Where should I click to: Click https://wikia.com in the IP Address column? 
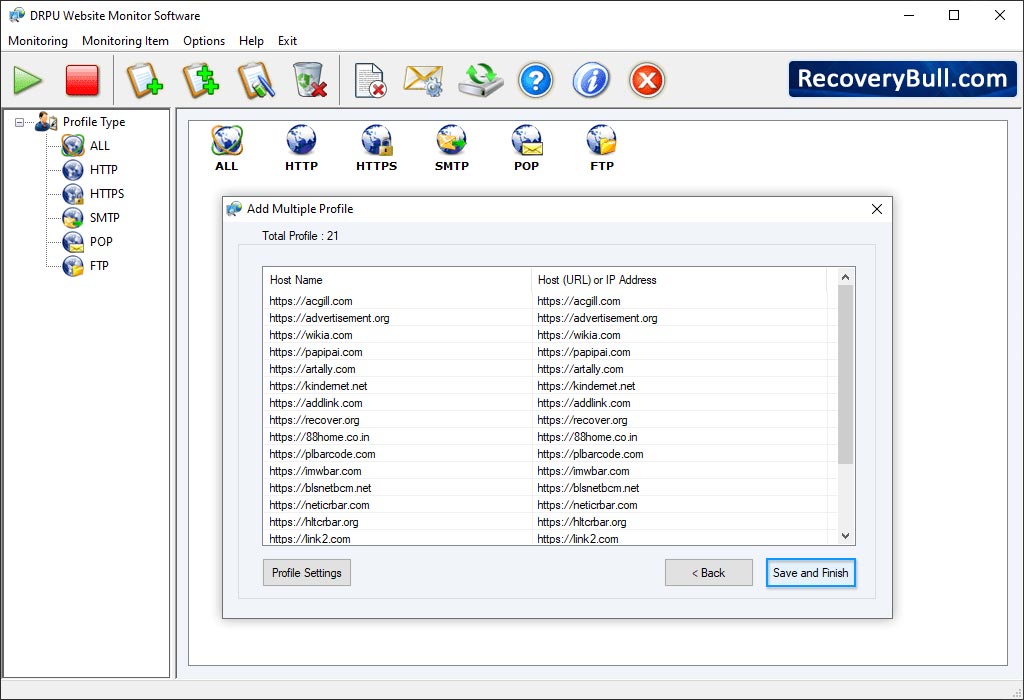pos(579,335)
